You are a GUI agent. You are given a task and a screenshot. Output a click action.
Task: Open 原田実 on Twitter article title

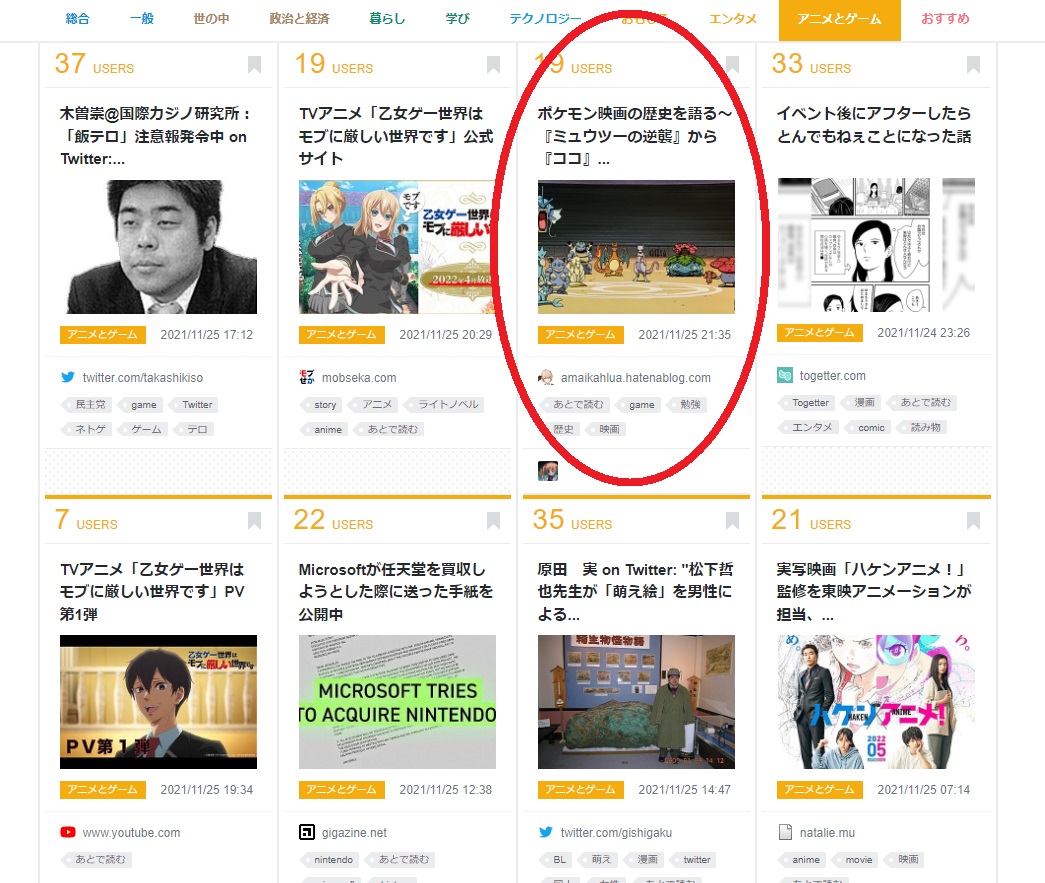(634, 592)
